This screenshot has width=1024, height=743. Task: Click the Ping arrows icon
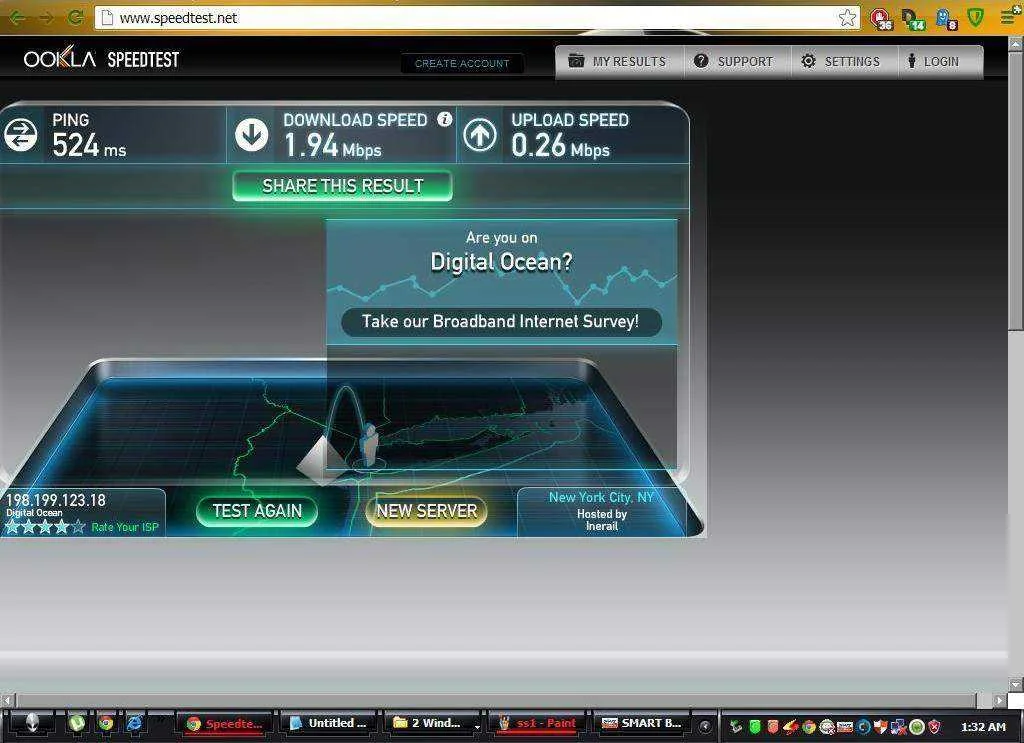point(21,135)
